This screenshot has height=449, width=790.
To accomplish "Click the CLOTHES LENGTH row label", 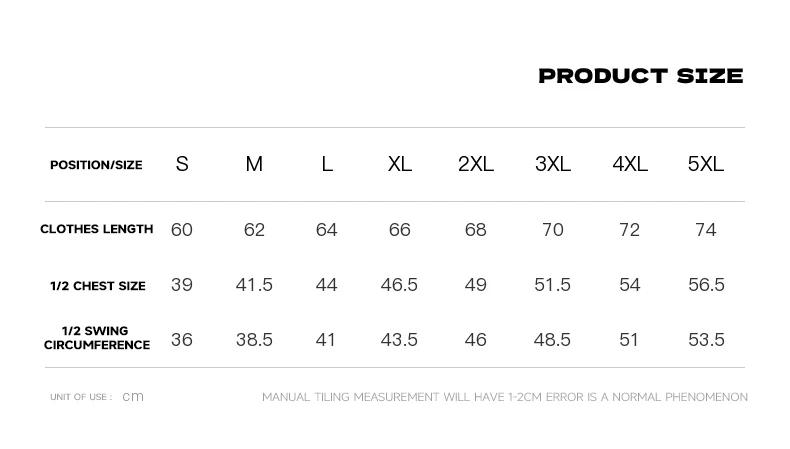I will (96, 229).
